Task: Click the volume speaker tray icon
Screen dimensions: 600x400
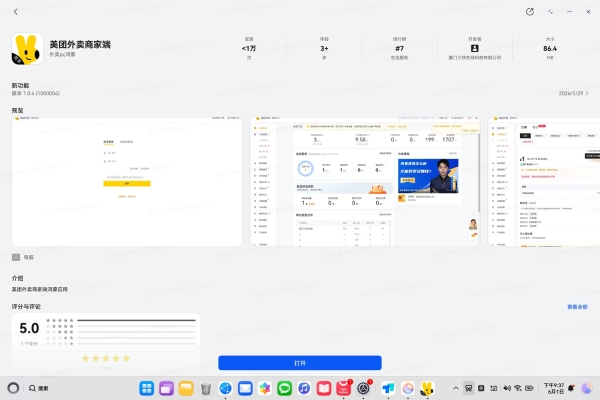Action: 507,388
